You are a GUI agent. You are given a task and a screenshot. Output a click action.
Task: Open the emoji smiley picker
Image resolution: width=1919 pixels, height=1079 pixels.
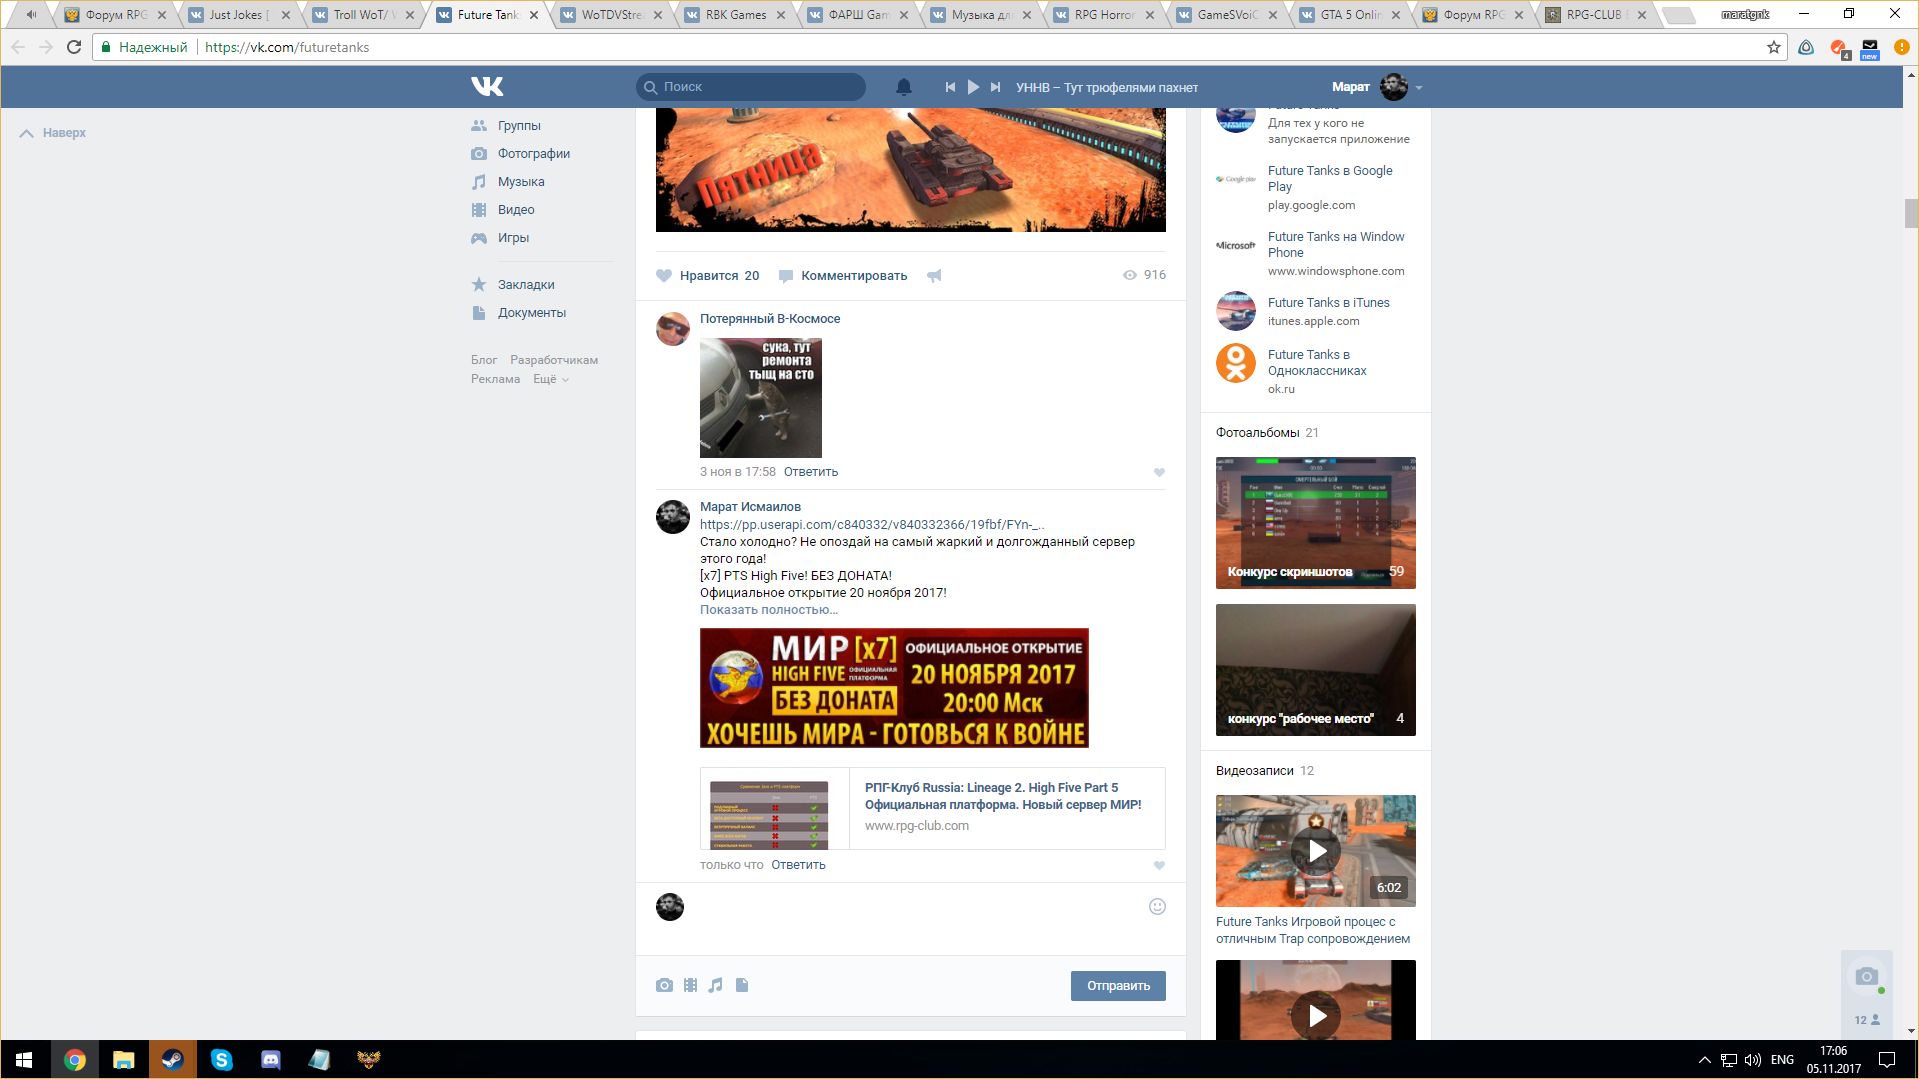pos(1157,907)
